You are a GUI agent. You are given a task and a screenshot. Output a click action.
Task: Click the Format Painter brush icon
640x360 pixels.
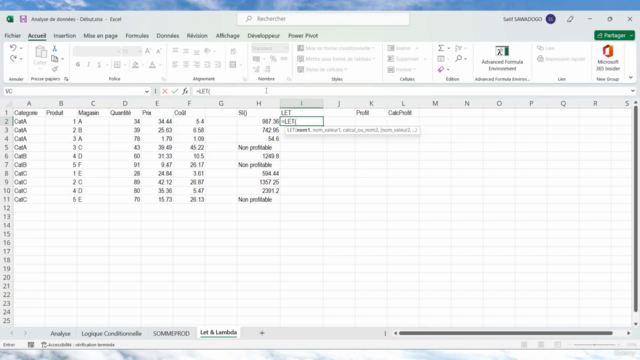(x=54, y=69)
